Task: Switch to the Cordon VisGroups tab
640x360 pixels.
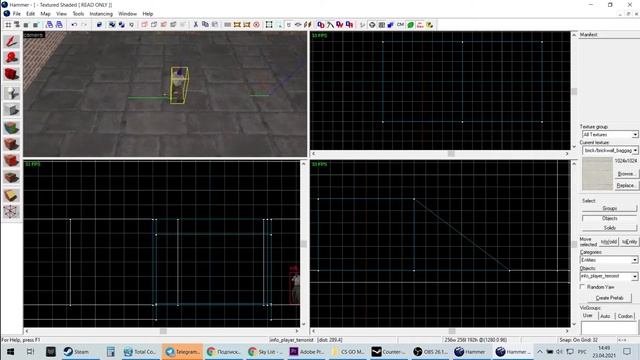Action: point(625,316)
